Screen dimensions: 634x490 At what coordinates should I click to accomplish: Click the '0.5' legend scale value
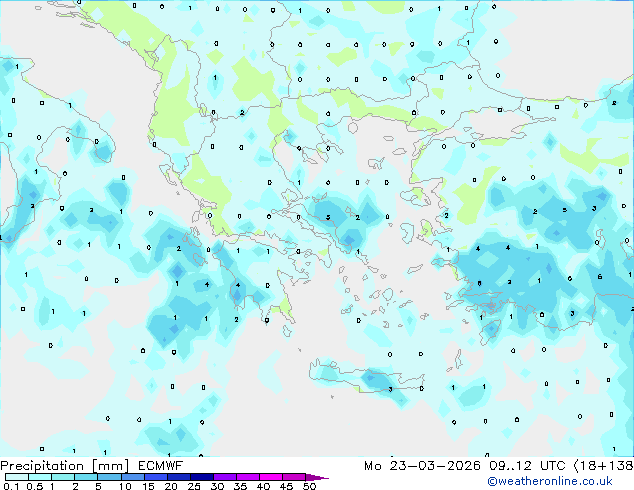tap(35, 486)
